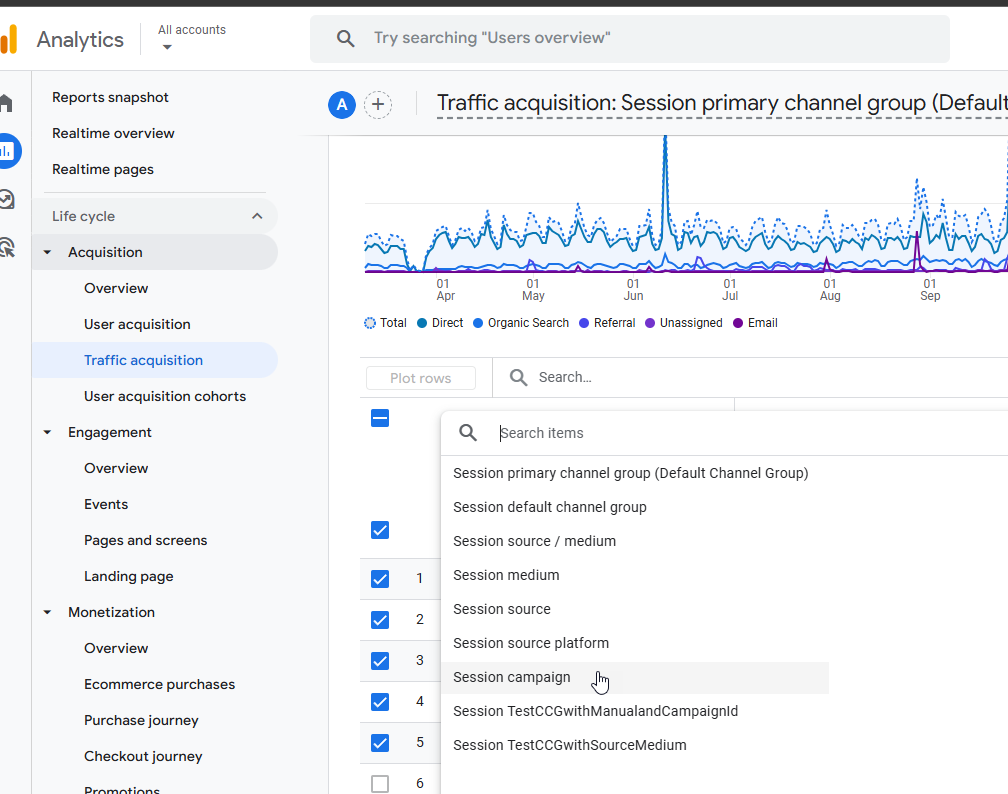1008x794 pixels.
Task: Toggle the select-all rows checkbox with dash
Action: [x=380, y=419]
